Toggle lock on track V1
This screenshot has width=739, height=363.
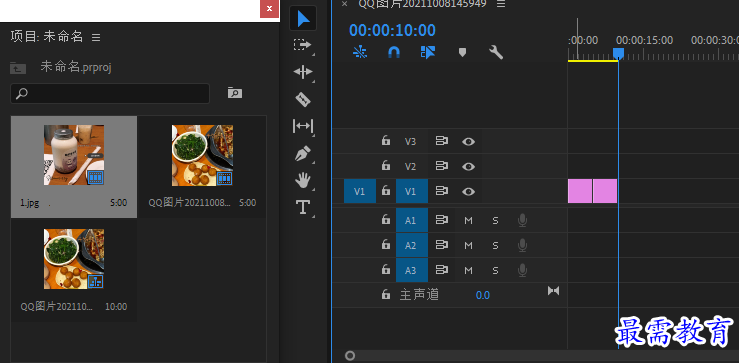386,190
